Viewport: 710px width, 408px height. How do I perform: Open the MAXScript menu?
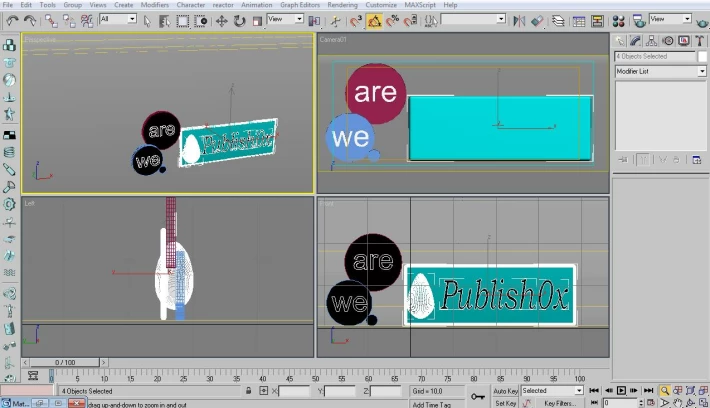(x=420, y=5)
